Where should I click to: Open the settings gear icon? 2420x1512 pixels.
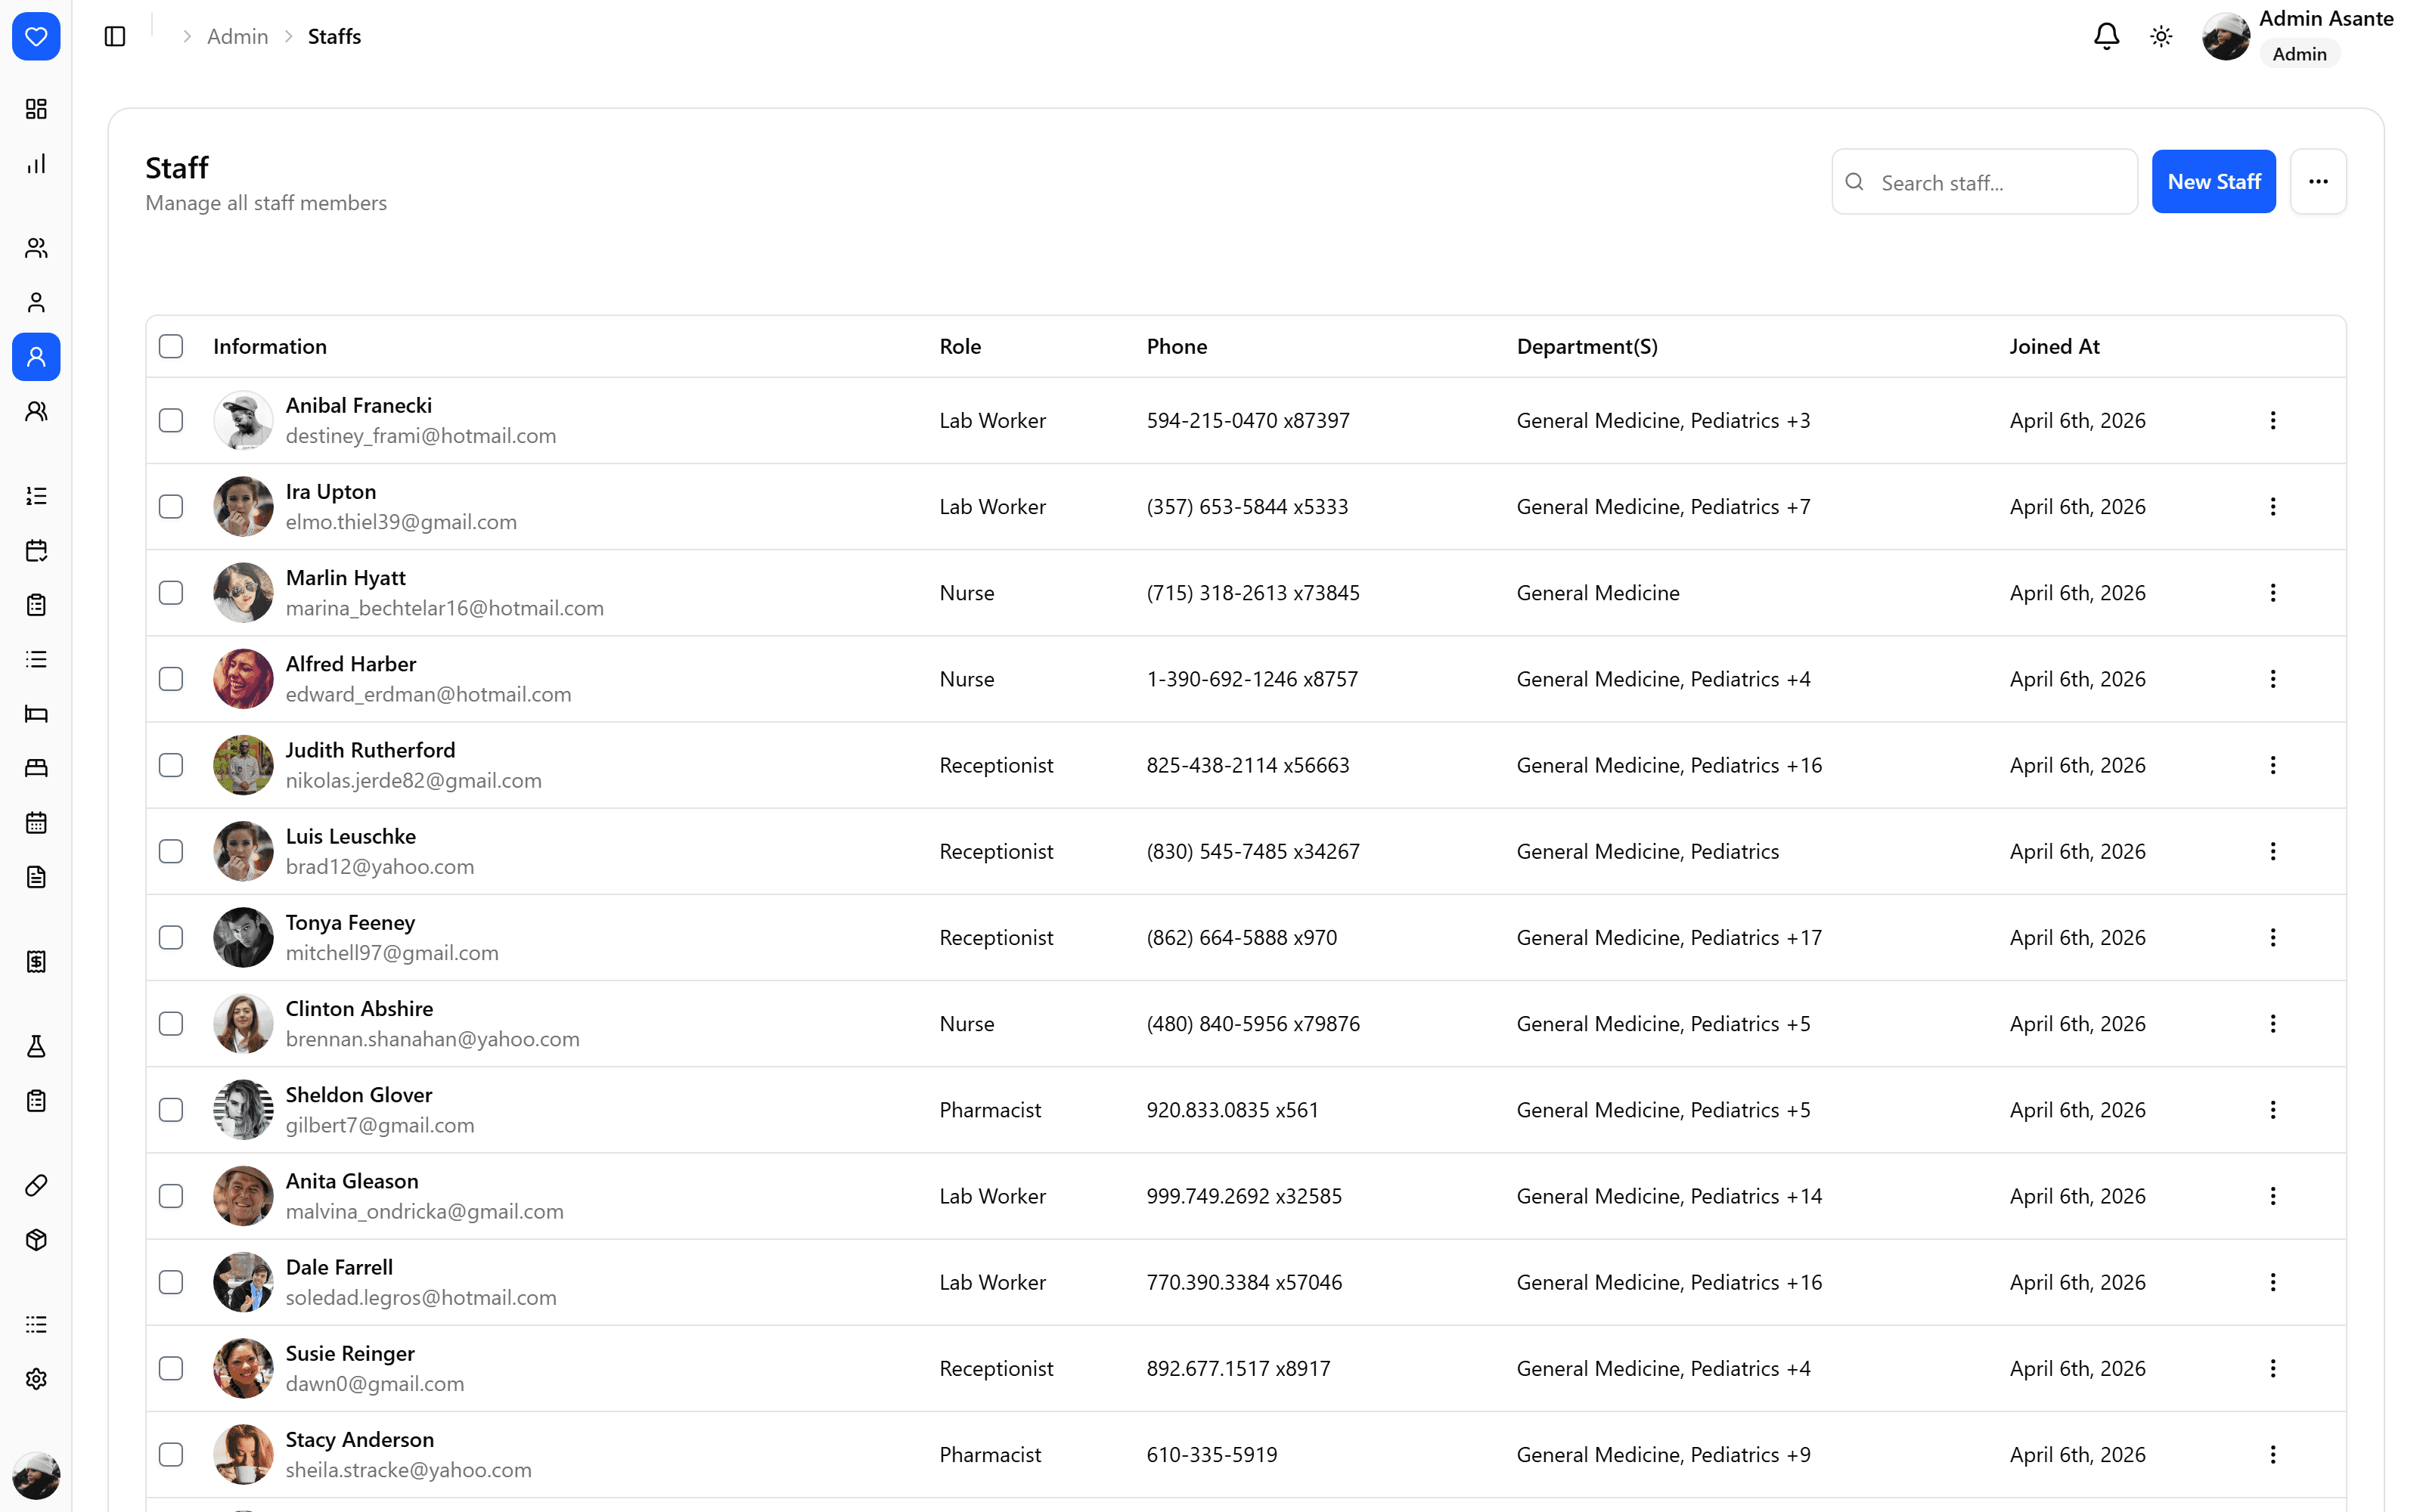36,1379
